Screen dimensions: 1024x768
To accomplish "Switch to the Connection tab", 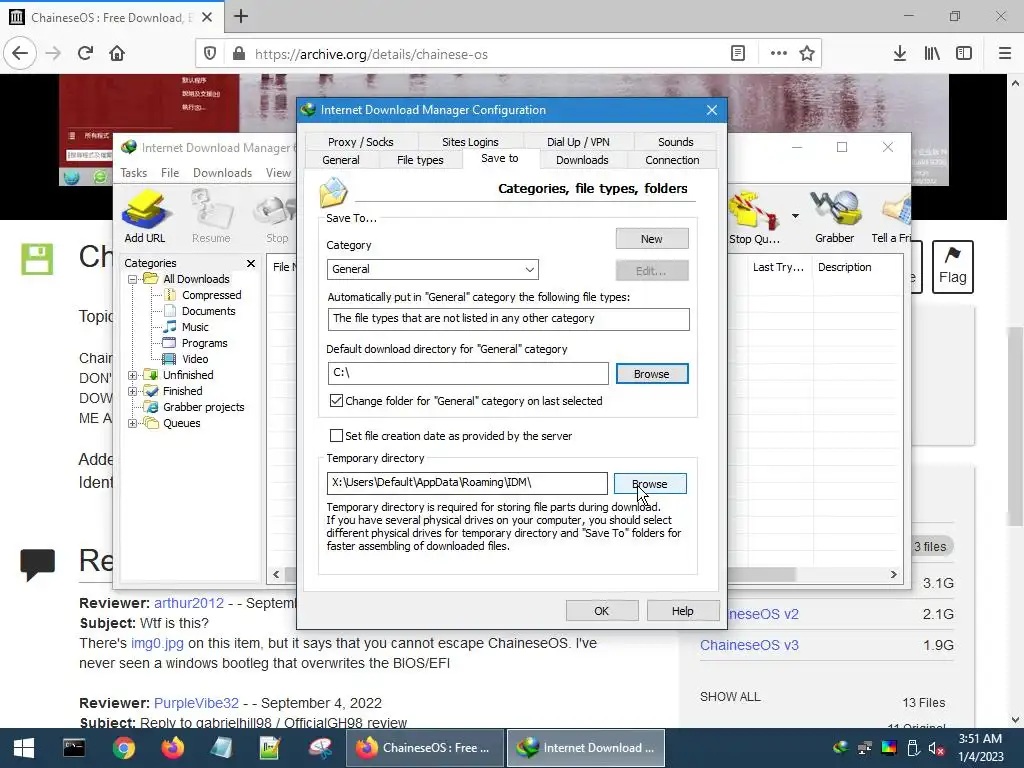I will (672, 160).
